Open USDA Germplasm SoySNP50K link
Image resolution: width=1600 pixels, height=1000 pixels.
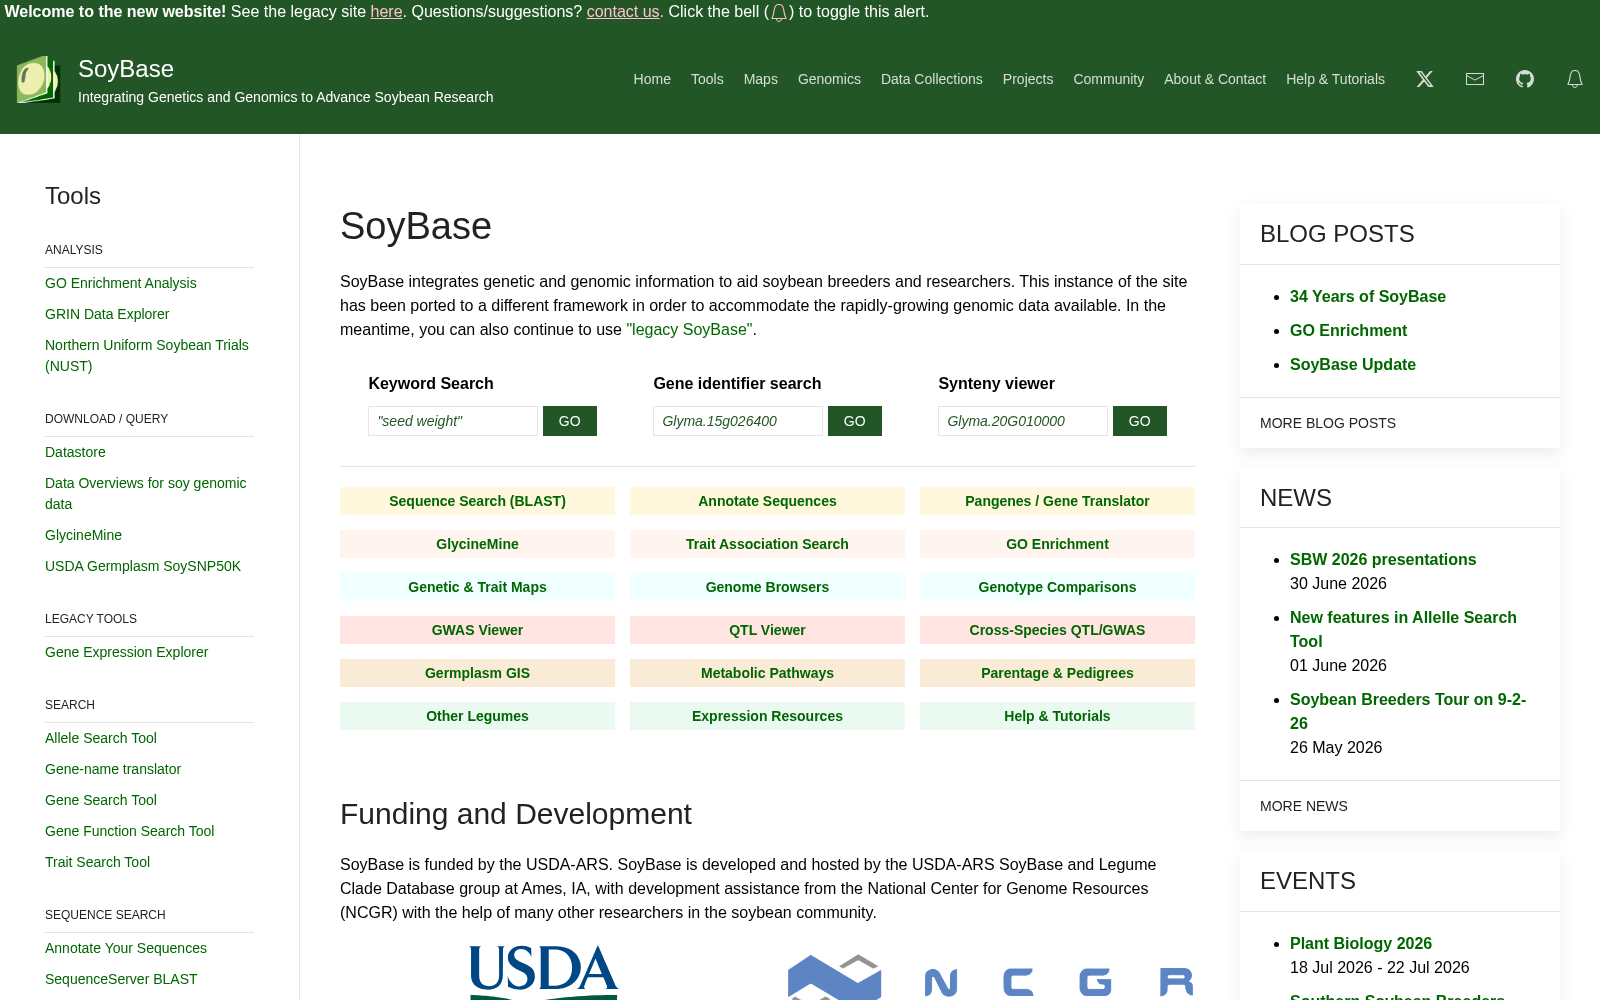(143, 566)
